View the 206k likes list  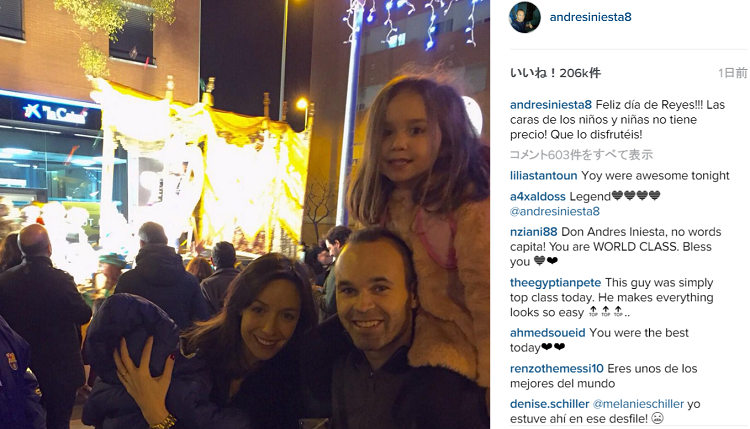555,73
